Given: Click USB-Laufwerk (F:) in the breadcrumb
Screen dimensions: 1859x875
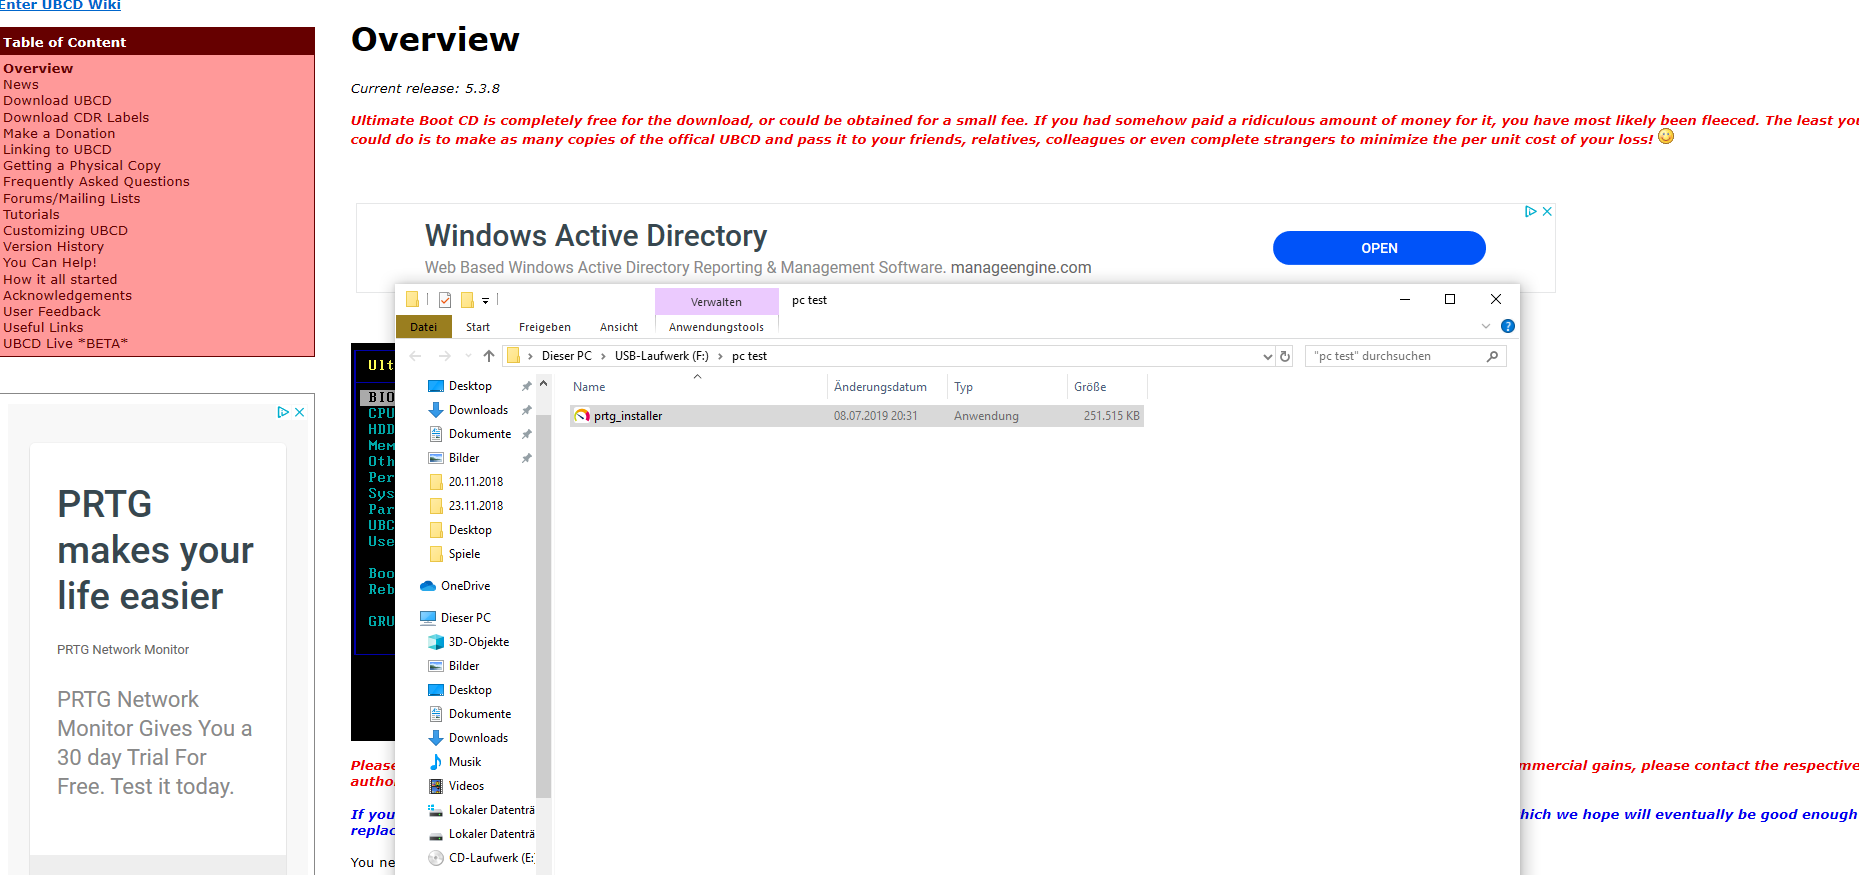Looking at the screenshot, I should [x=662, y=356].
